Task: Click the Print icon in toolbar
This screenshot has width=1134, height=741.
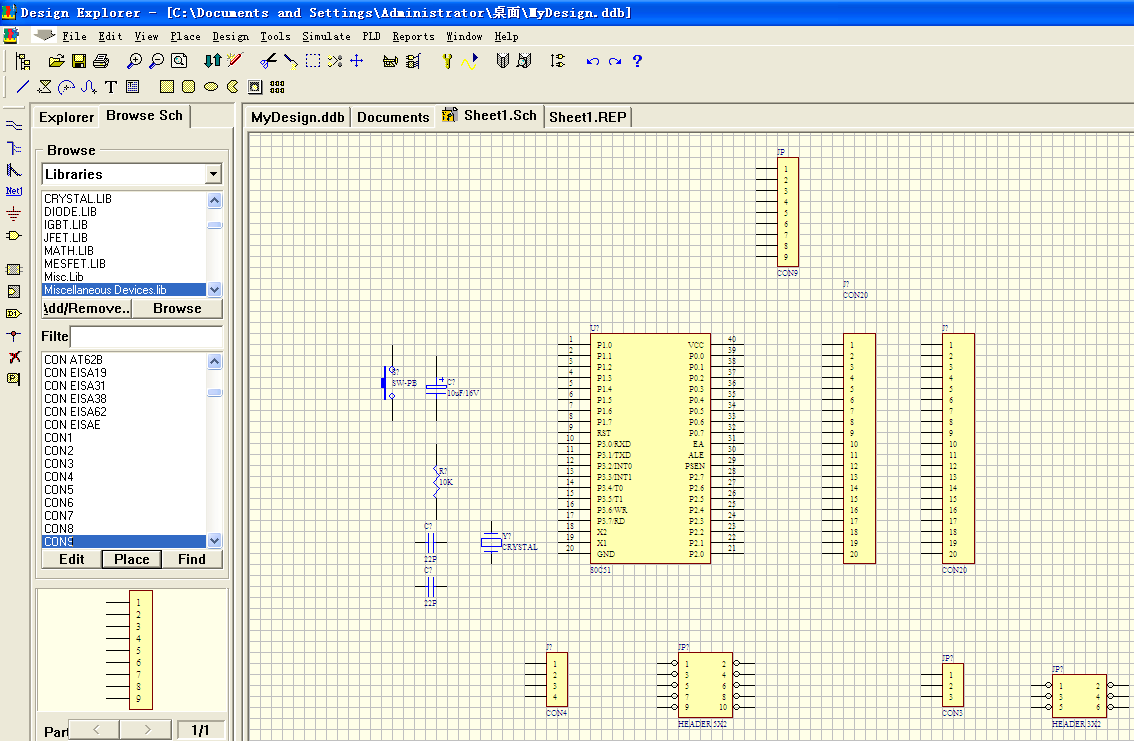Action: (100, 61)
